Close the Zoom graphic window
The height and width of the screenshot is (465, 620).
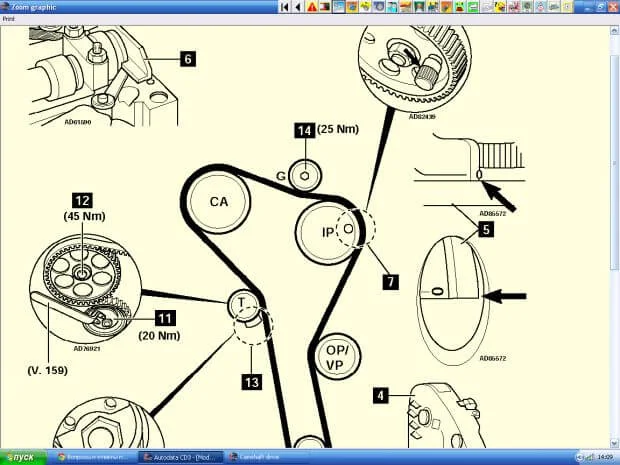click(x=612, y=6)
